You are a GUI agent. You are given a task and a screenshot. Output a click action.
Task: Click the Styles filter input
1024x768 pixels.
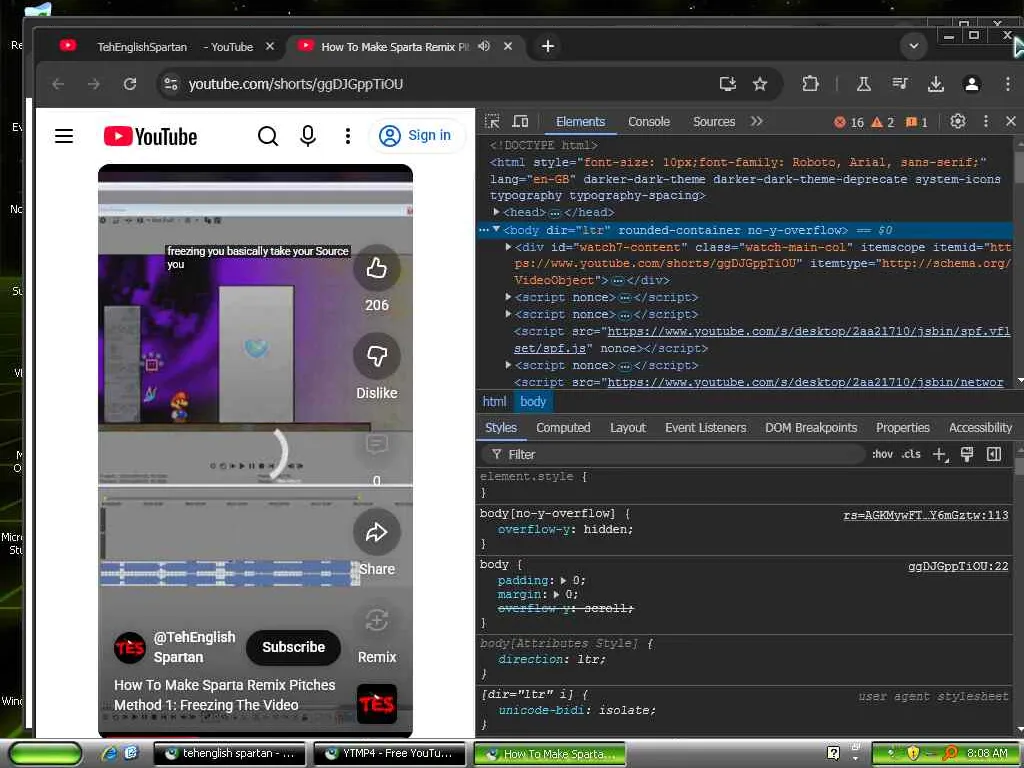click(x=673, y=455)
